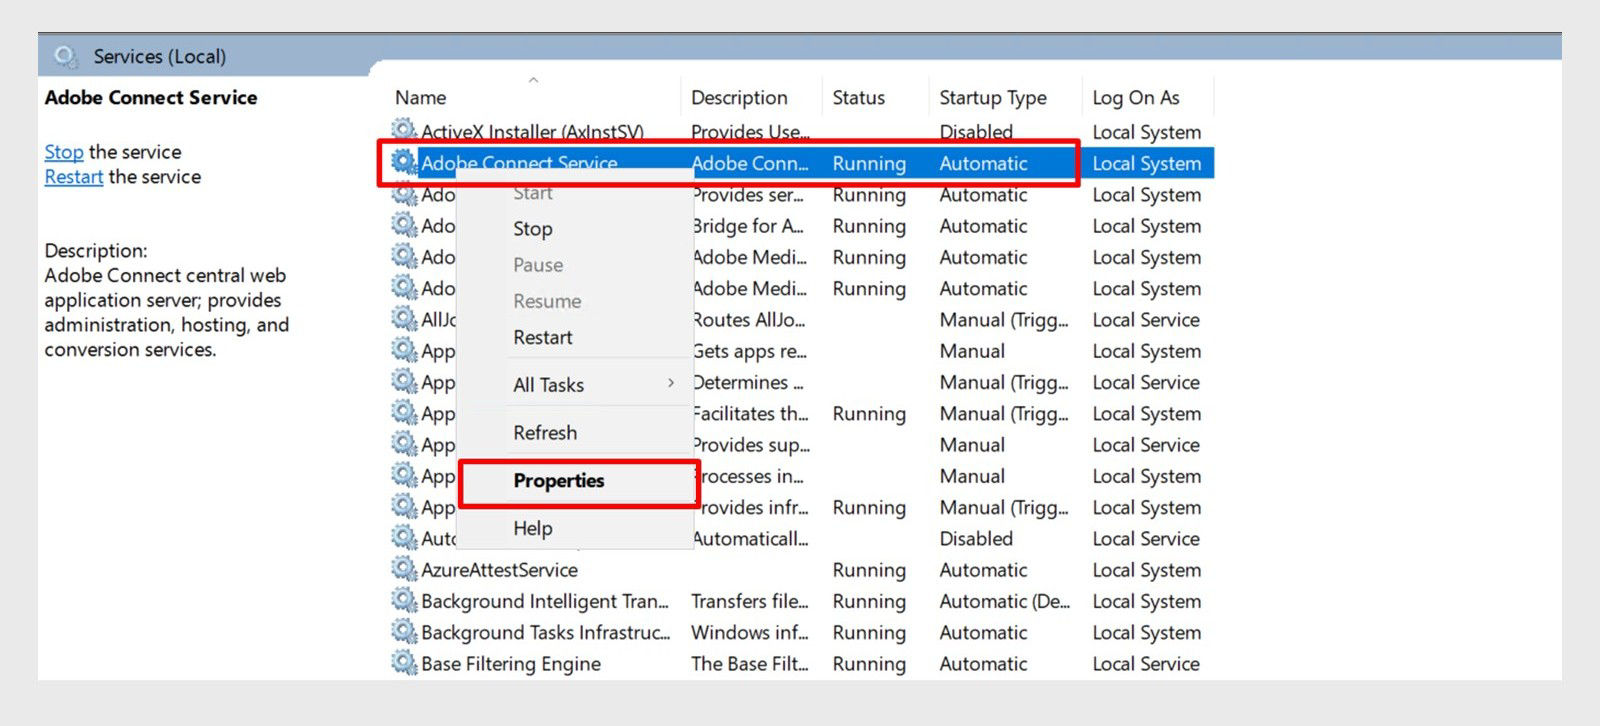
Task: Click 'Disabled' startup type in 'Automaticall...' row
Action: point(976,538)
